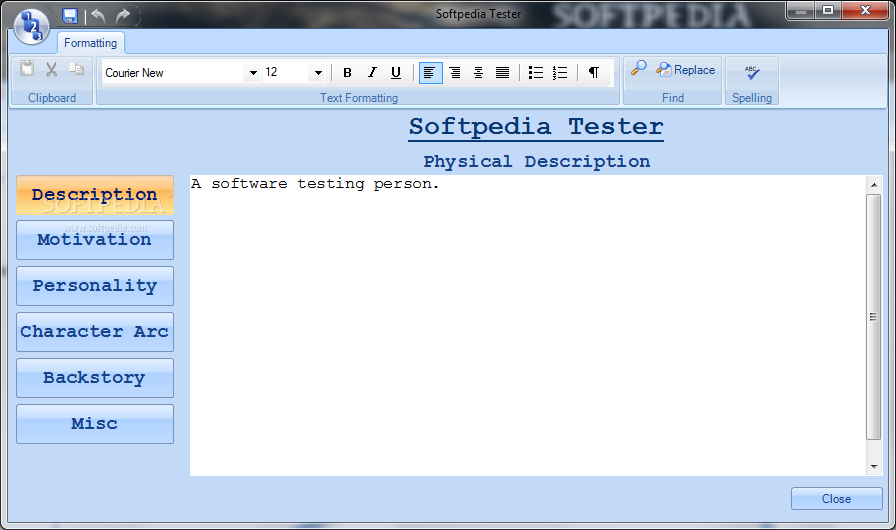Click the vertical scrollbar thumb
This screenshot has width=896, height=530.
(874, 317)
